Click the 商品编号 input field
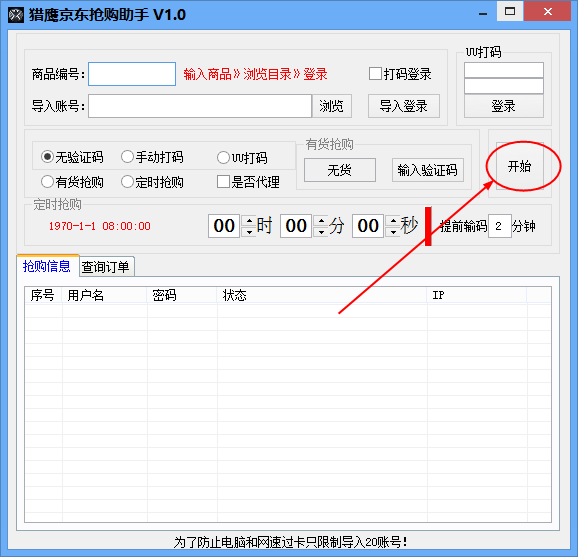The image size is (578, 557). click(x=132, y=74)
